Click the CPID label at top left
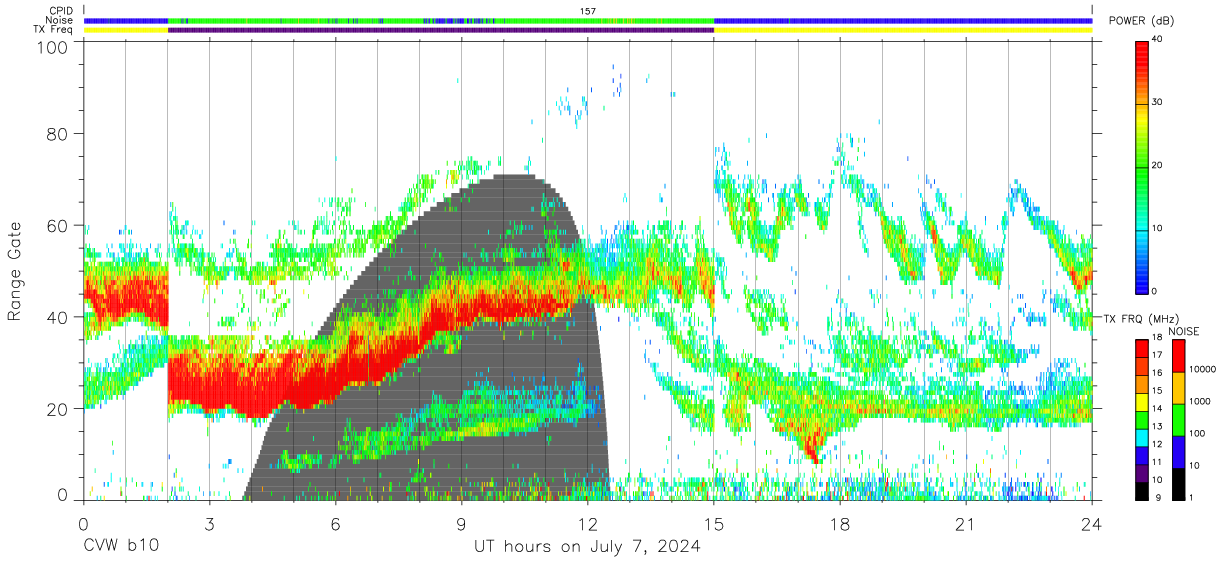The image size is (1228, 567). coord(61,11)
